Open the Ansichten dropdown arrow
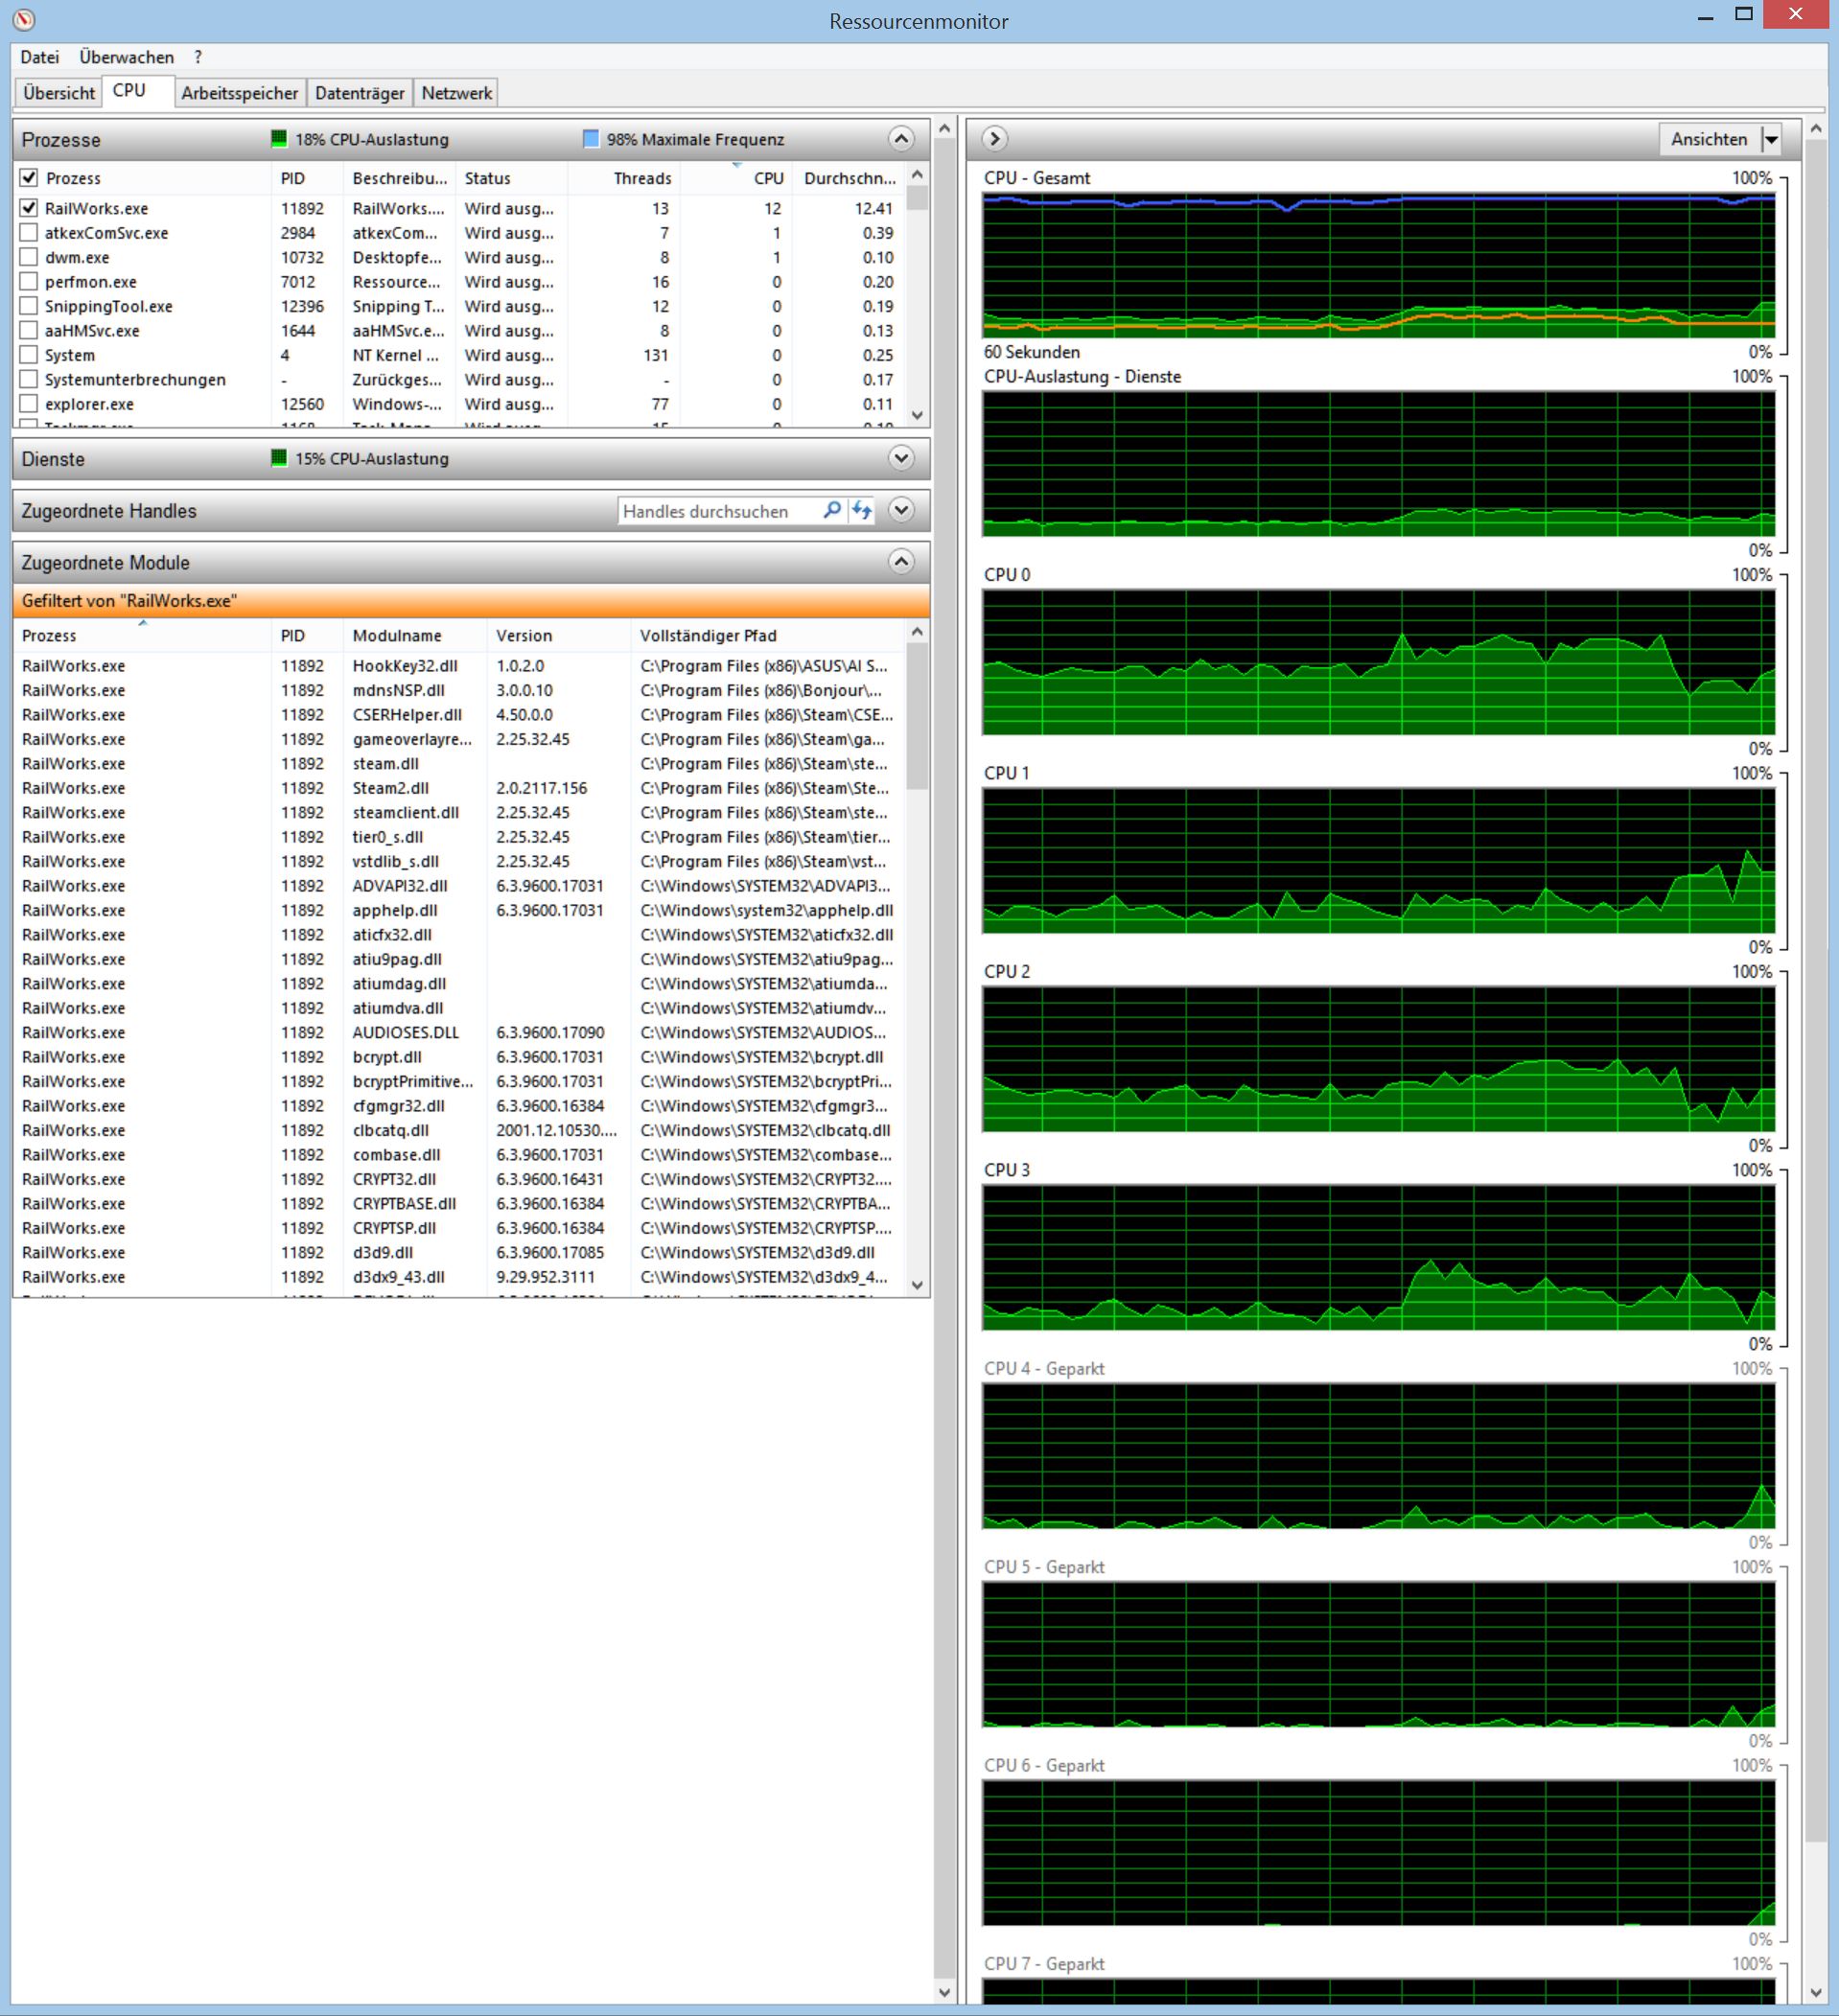 pos(1771,139)
